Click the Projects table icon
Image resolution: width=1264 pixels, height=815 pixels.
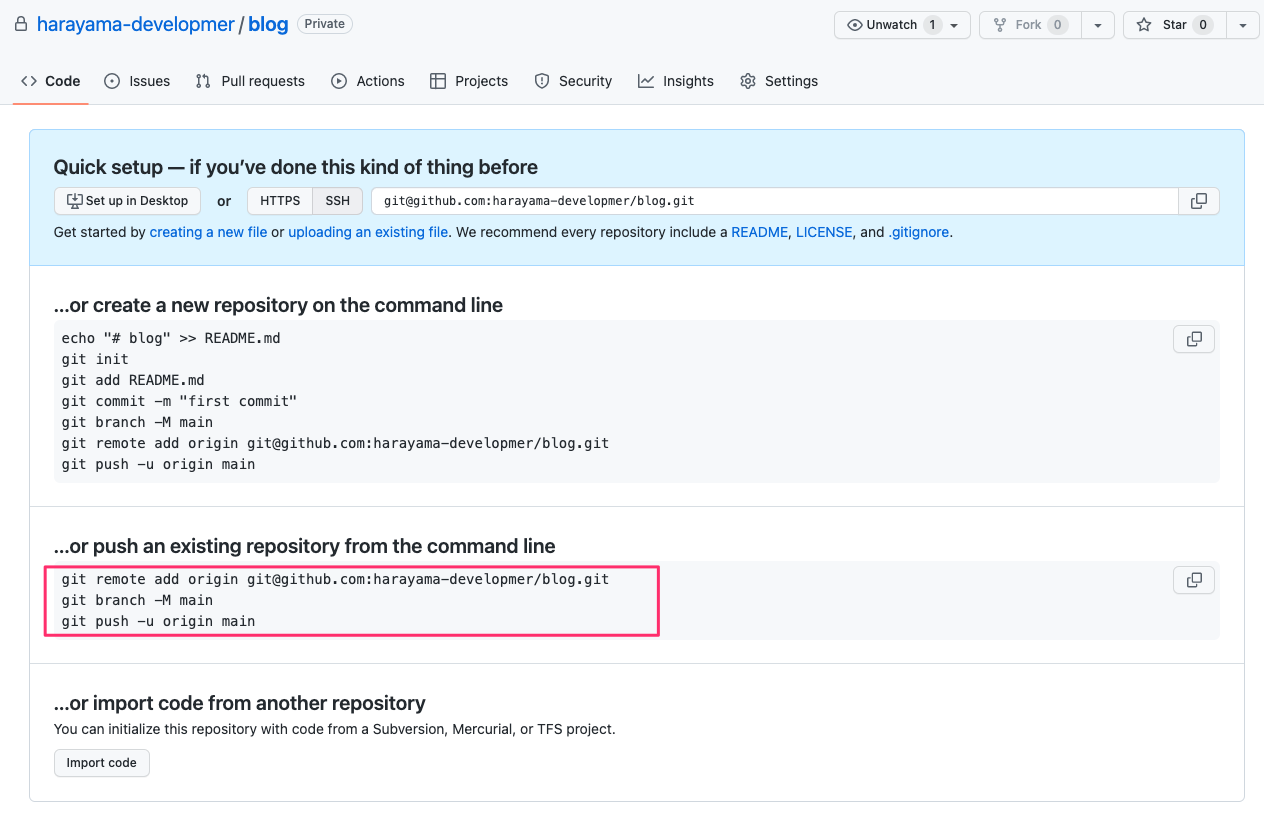437,81
